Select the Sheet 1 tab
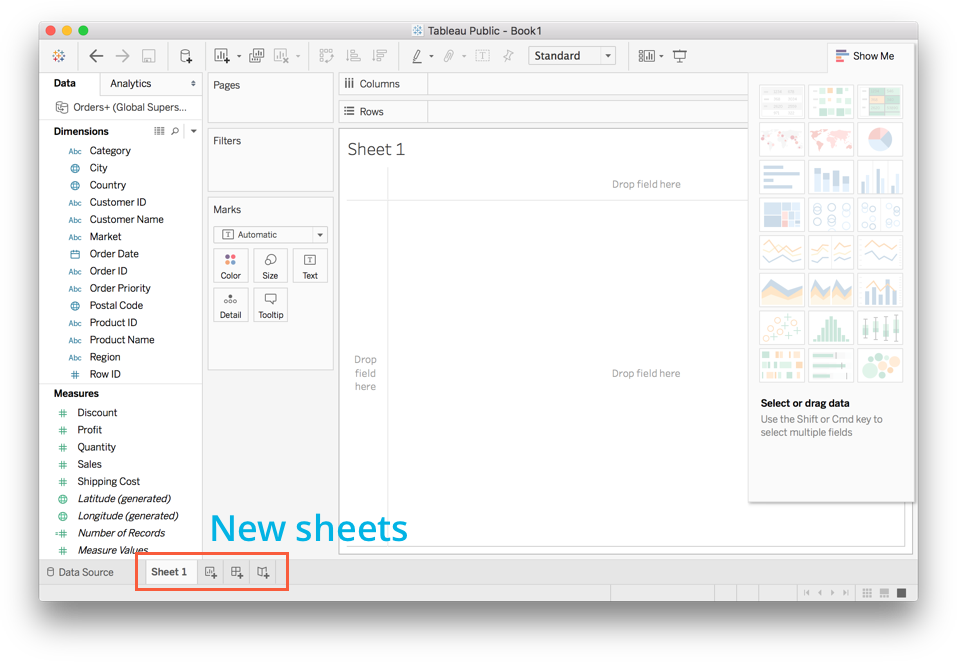This screenshot has height=662, width=957. pyautogui.click(x=169, y=572)
